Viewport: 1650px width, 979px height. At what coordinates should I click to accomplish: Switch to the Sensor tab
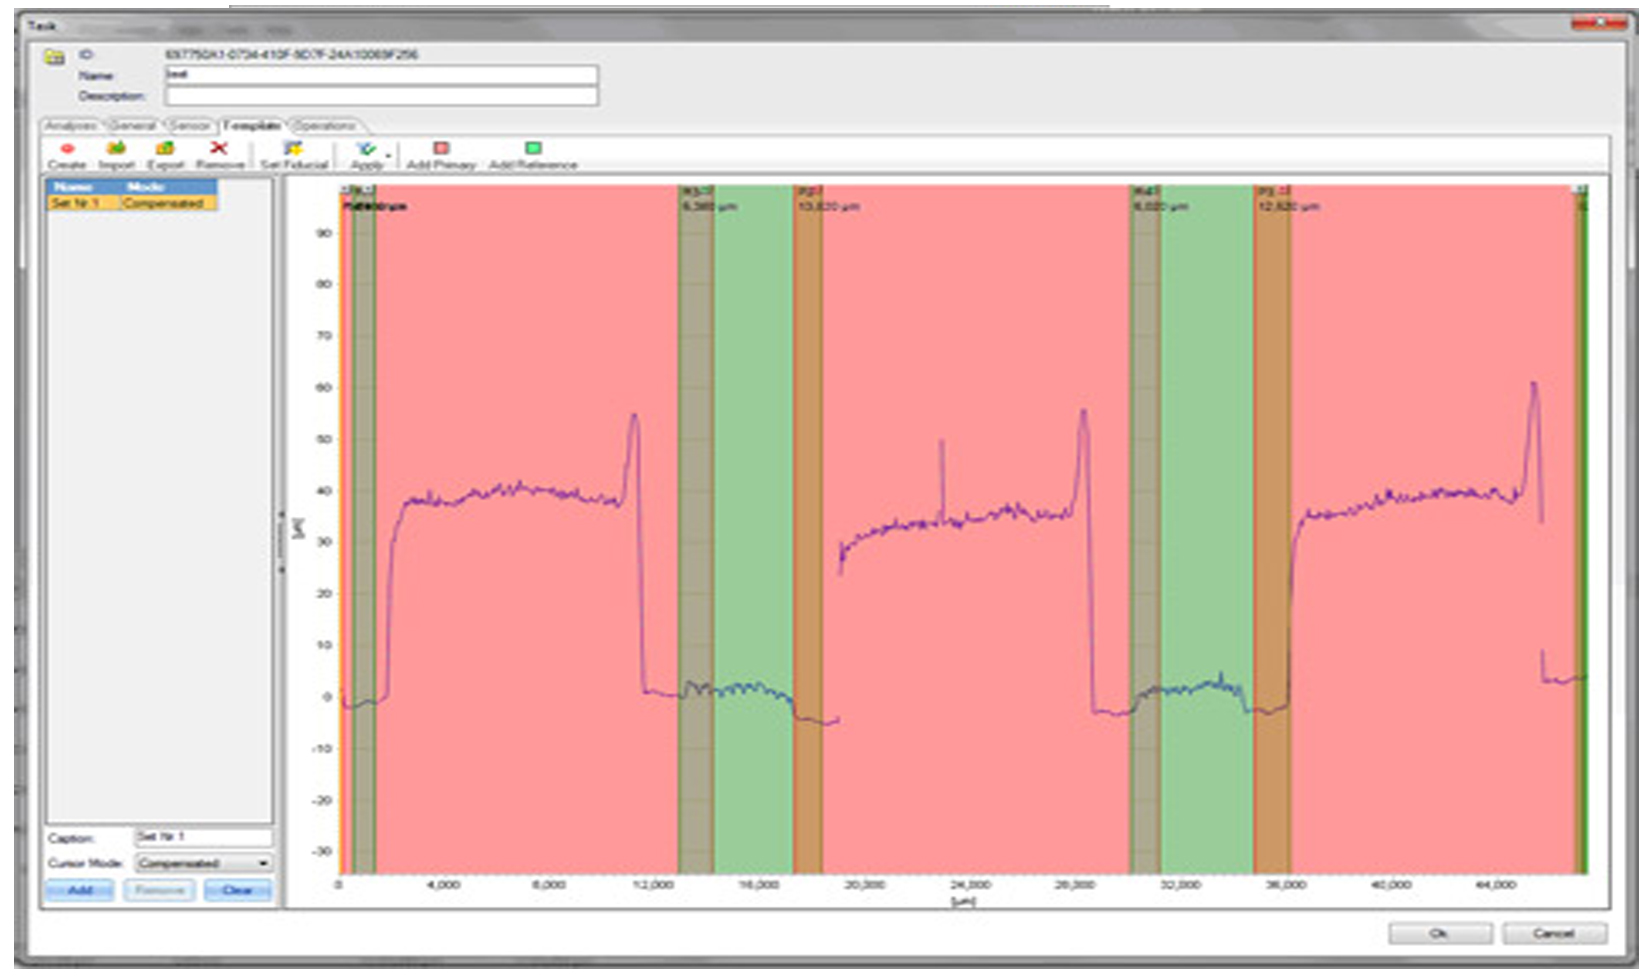pos(189,126)
